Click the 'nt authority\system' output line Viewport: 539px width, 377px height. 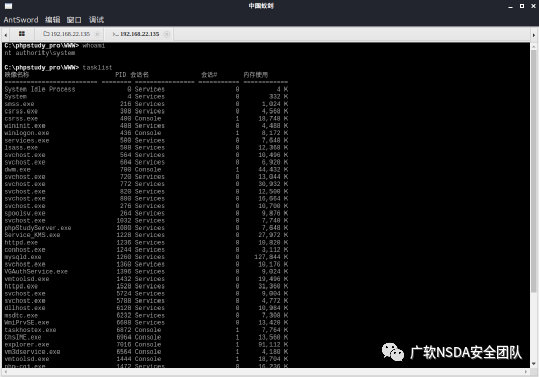[x=40, y=53]
